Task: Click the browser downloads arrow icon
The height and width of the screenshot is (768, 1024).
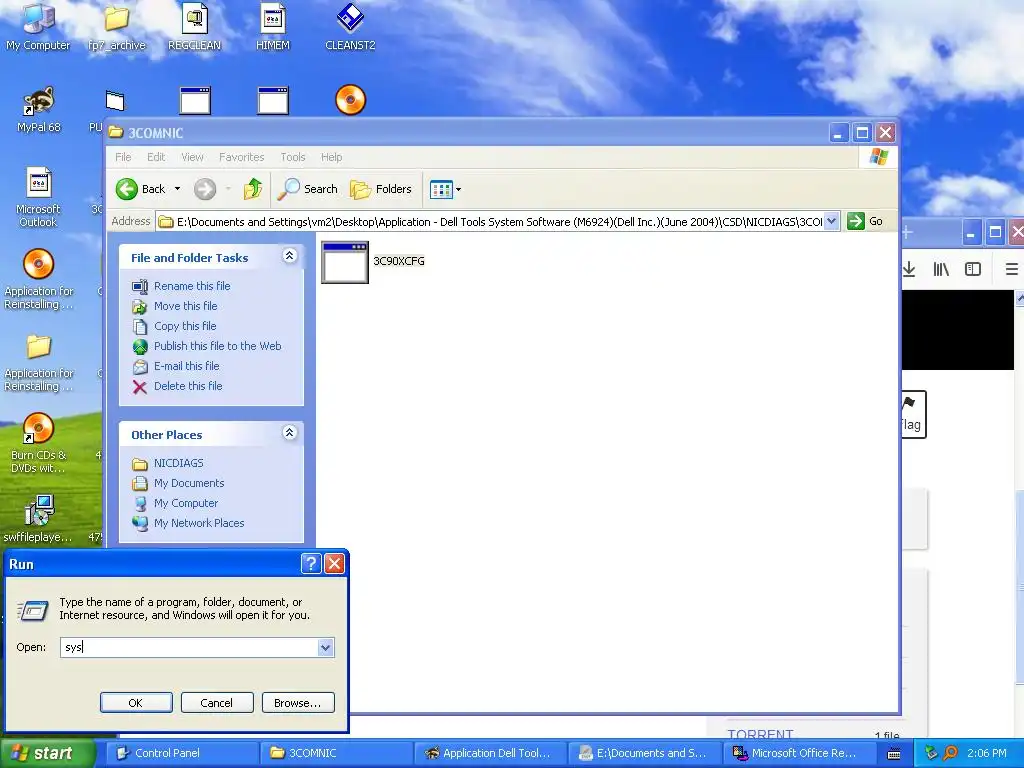Action: click(909, 270)
